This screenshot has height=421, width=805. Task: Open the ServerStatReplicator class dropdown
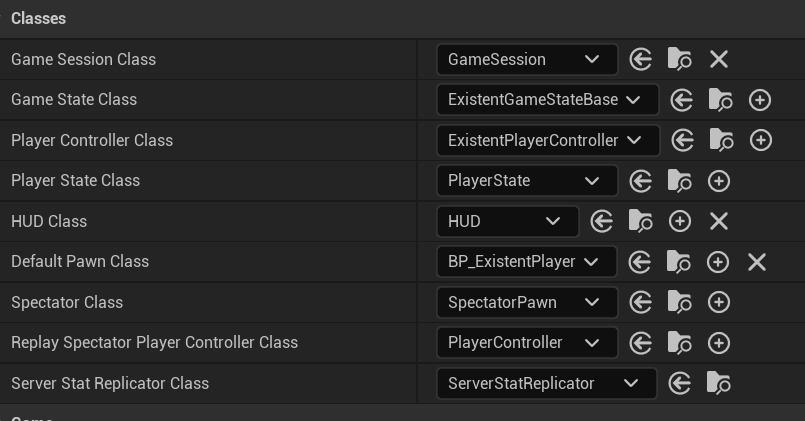(x=546, y=383)
